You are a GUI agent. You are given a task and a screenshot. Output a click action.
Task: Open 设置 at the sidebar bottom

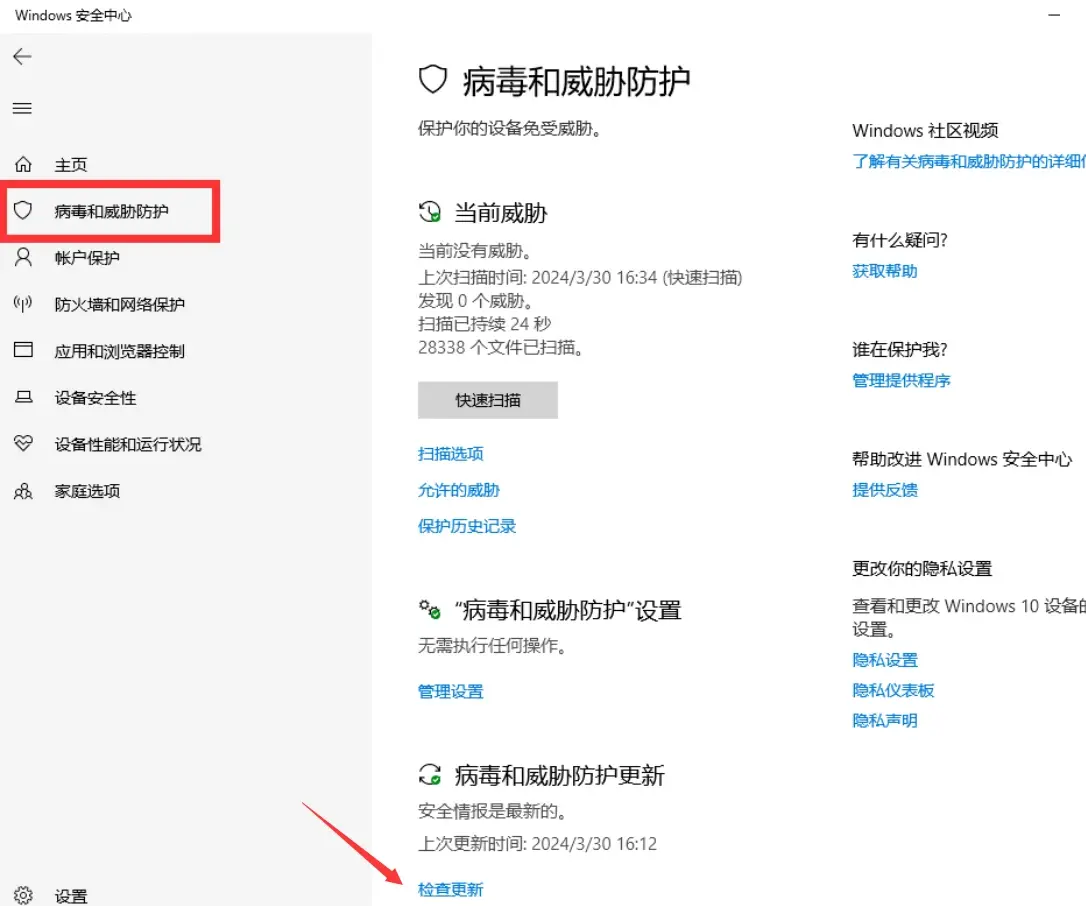click(x=71, y=896)
